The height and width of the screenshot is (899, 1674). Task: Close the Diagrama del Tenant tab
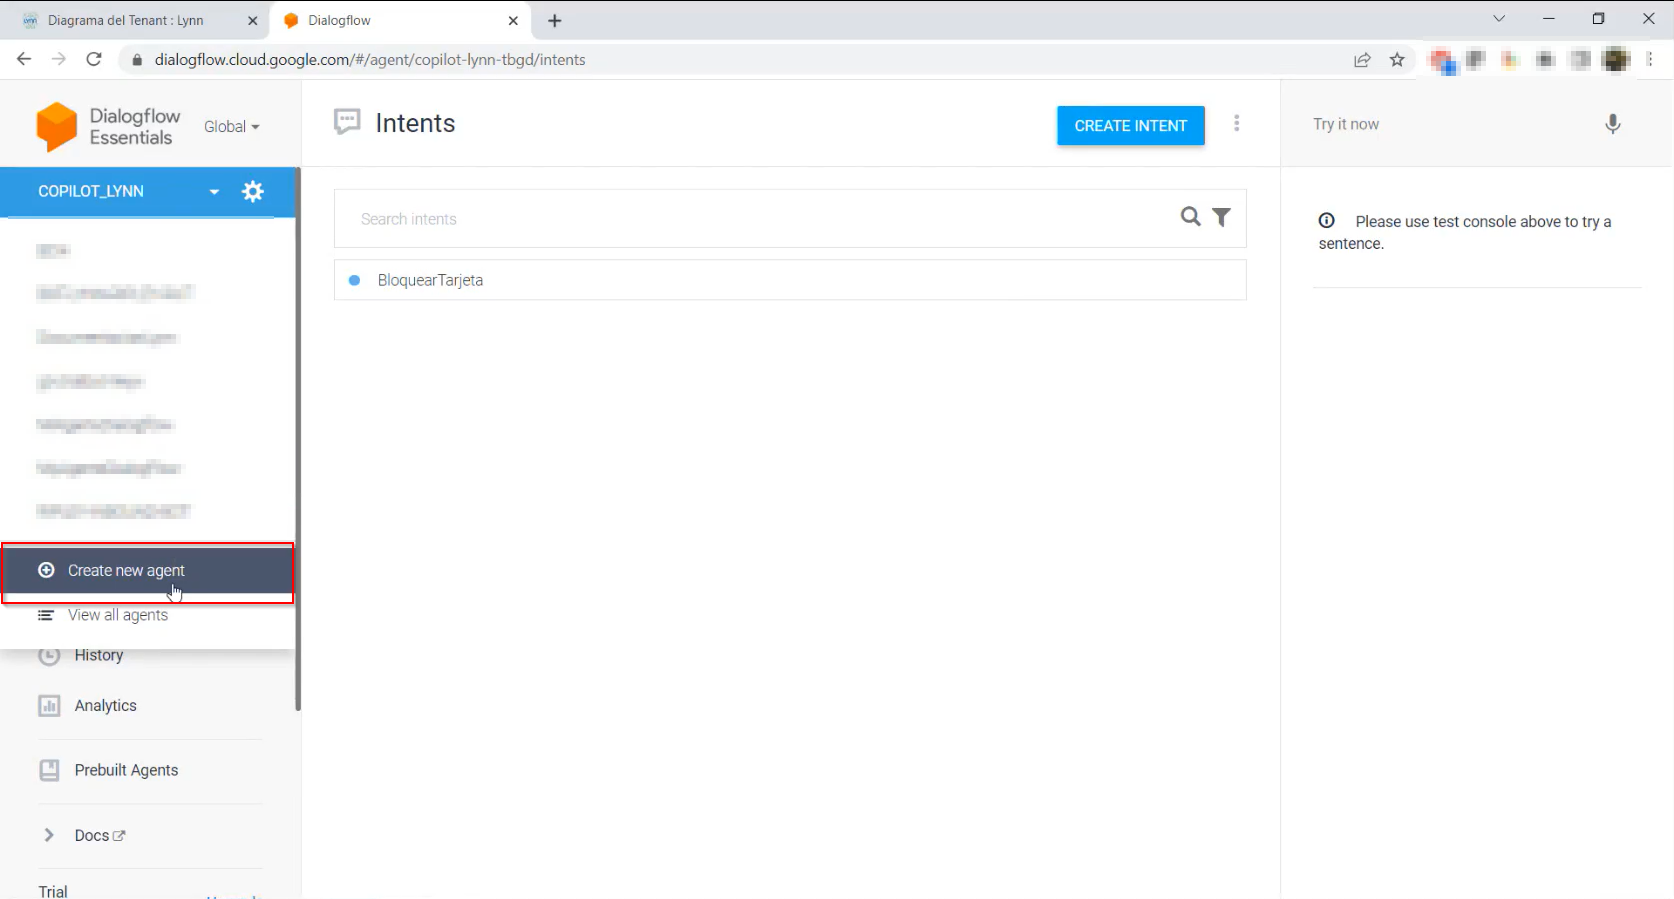252,21
